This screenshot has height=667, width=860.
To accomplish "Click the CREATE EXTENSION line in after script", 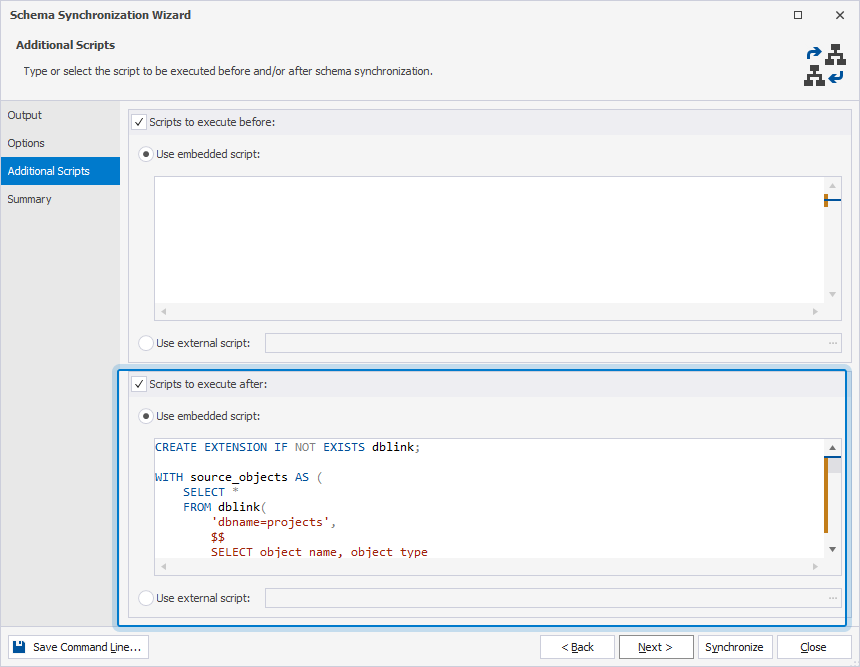I will pos(287,447).
